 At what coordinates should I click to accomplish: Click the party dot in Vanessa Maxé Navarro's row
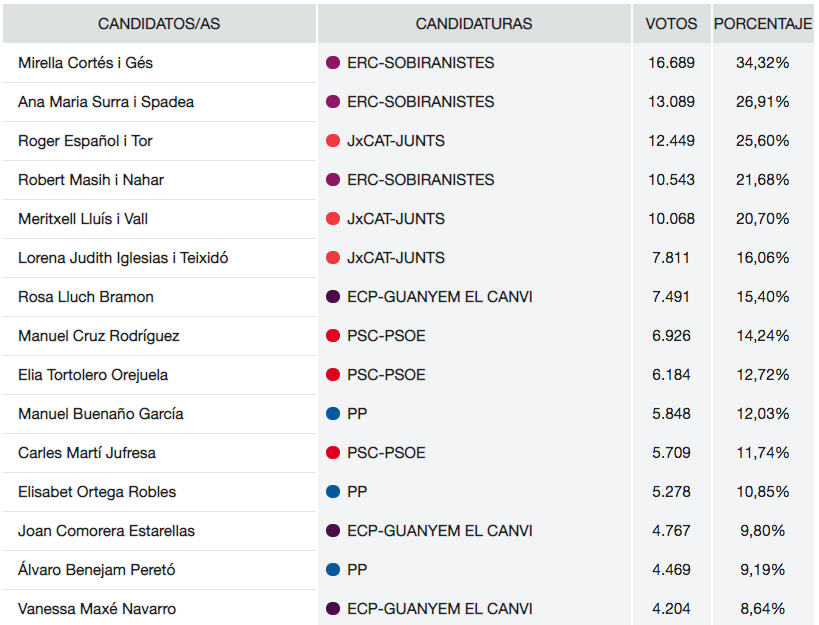tap(334, 609)
